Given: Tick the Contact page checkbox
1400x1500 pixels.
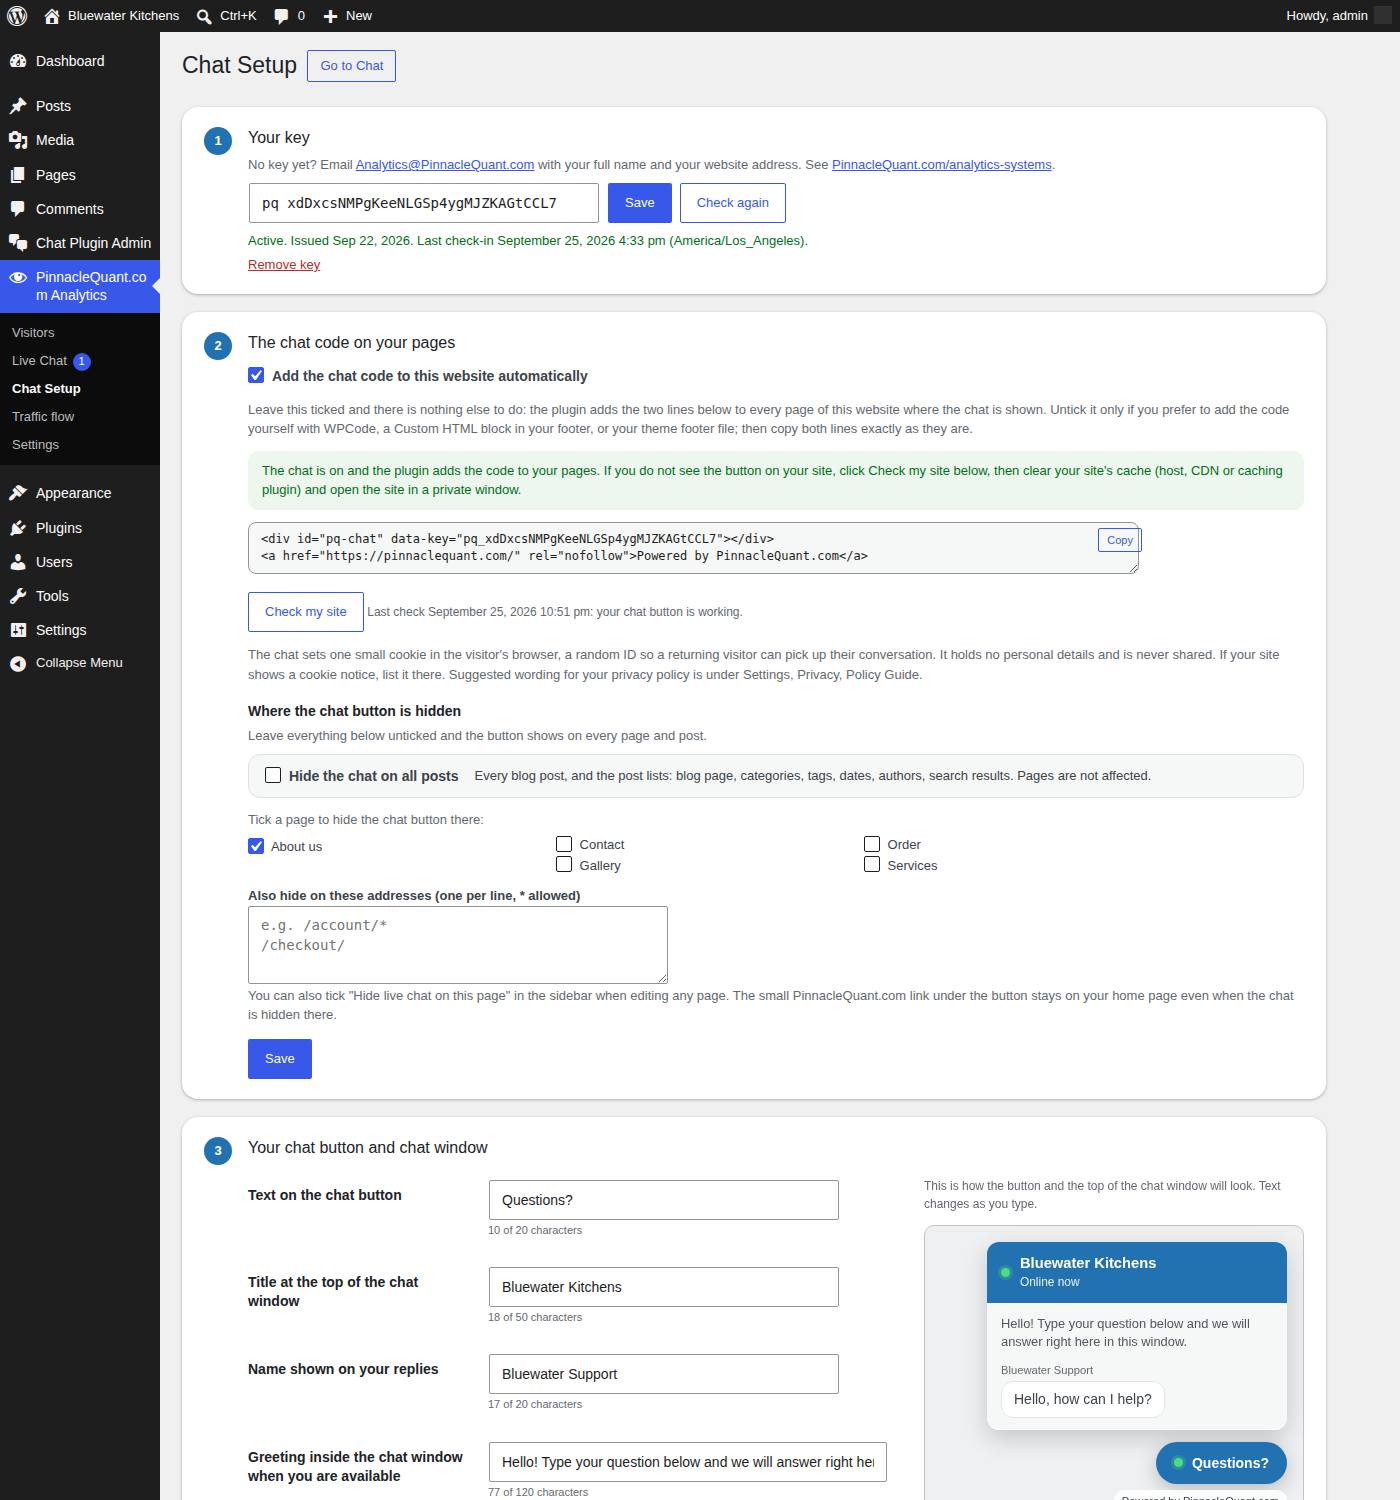Looking at the screenshot, I should [564, 844].
